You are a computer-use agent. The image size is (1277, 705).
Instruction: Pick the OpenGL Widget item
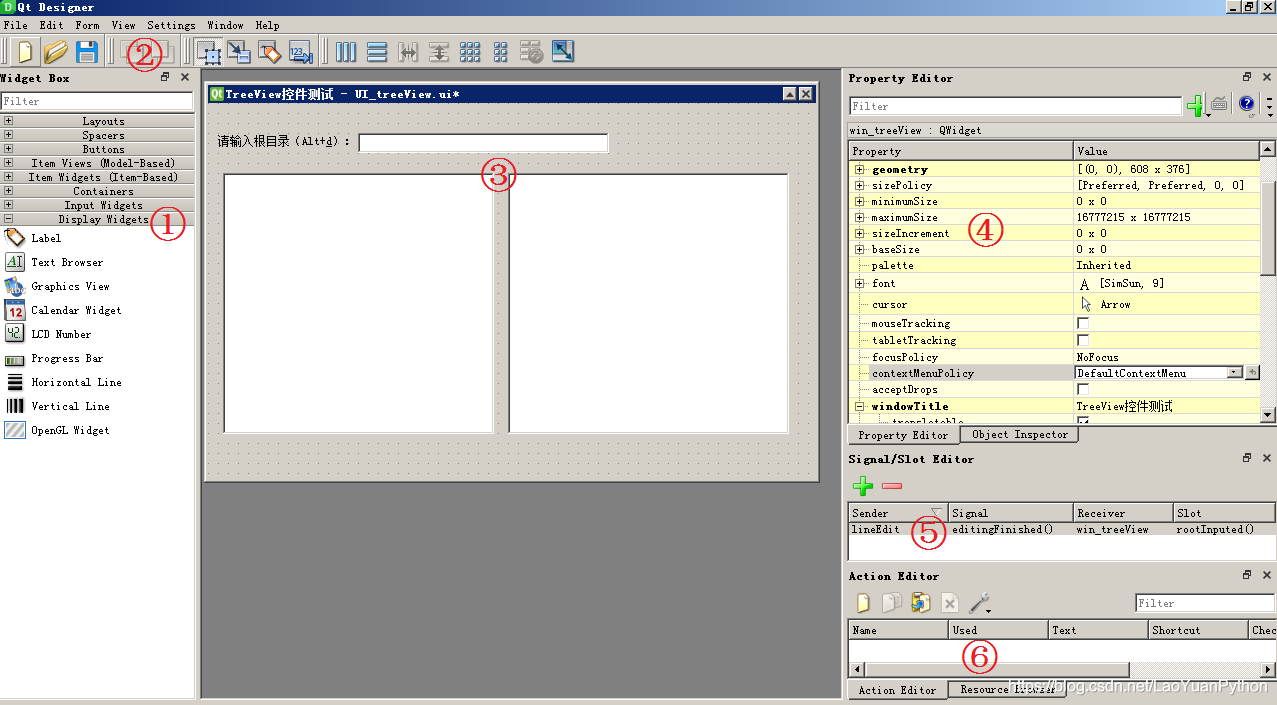(x=70, y=430)
